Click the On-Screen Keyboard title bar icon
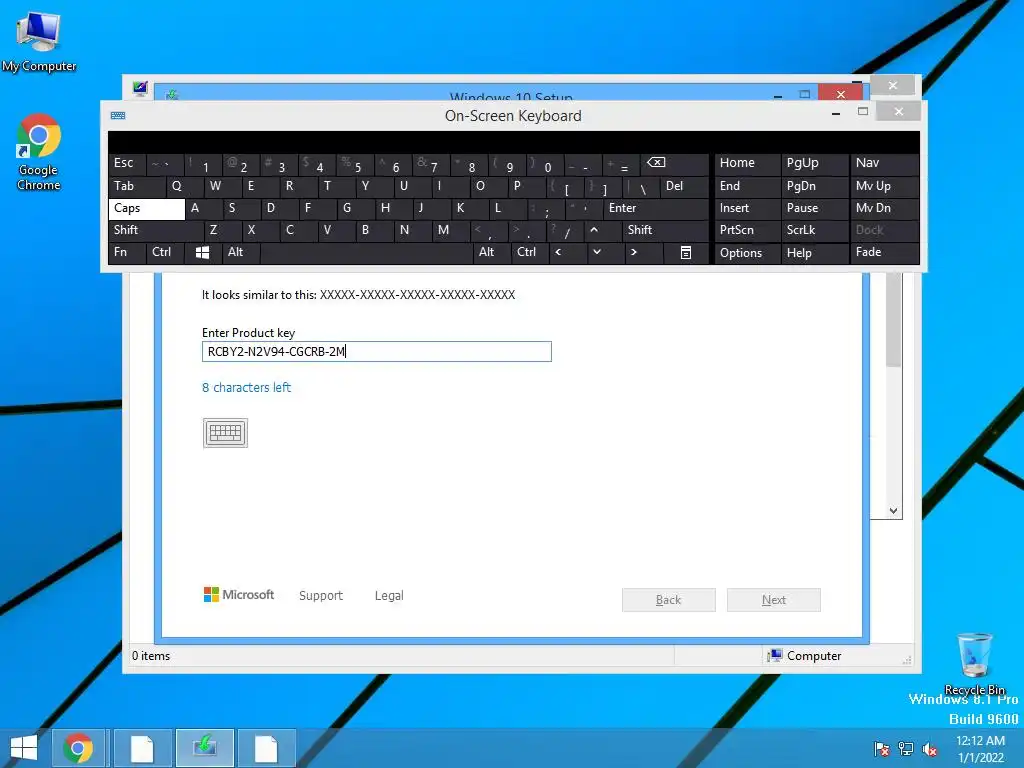The image size is (1024, 768). tap(118, 116)
